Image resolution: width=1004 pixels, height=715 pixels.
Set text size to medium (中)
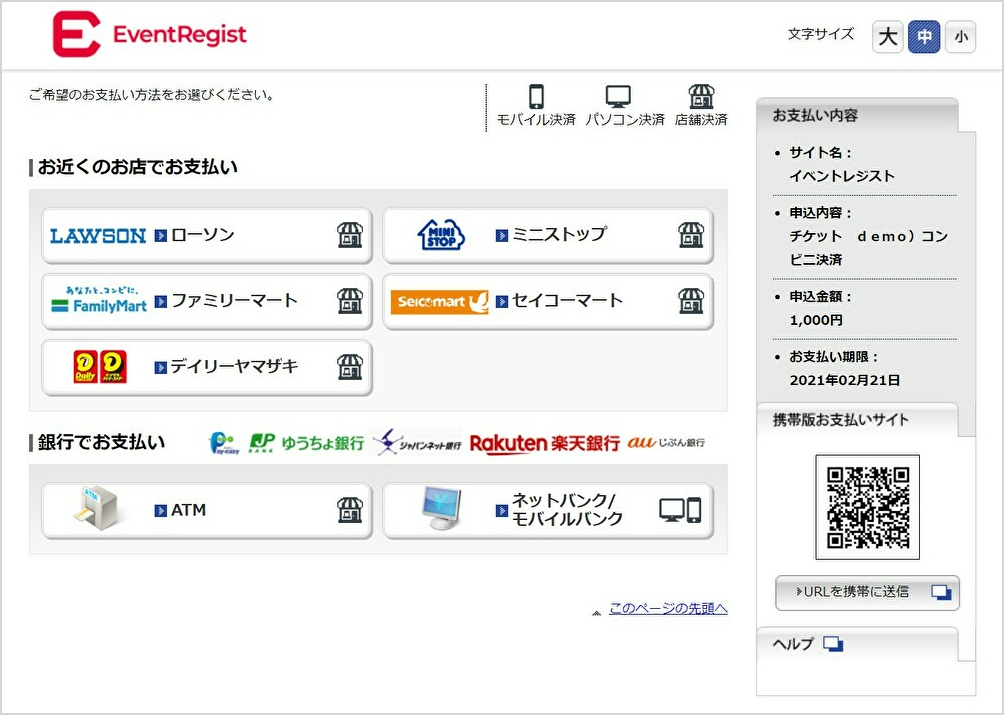pos(924,36)
